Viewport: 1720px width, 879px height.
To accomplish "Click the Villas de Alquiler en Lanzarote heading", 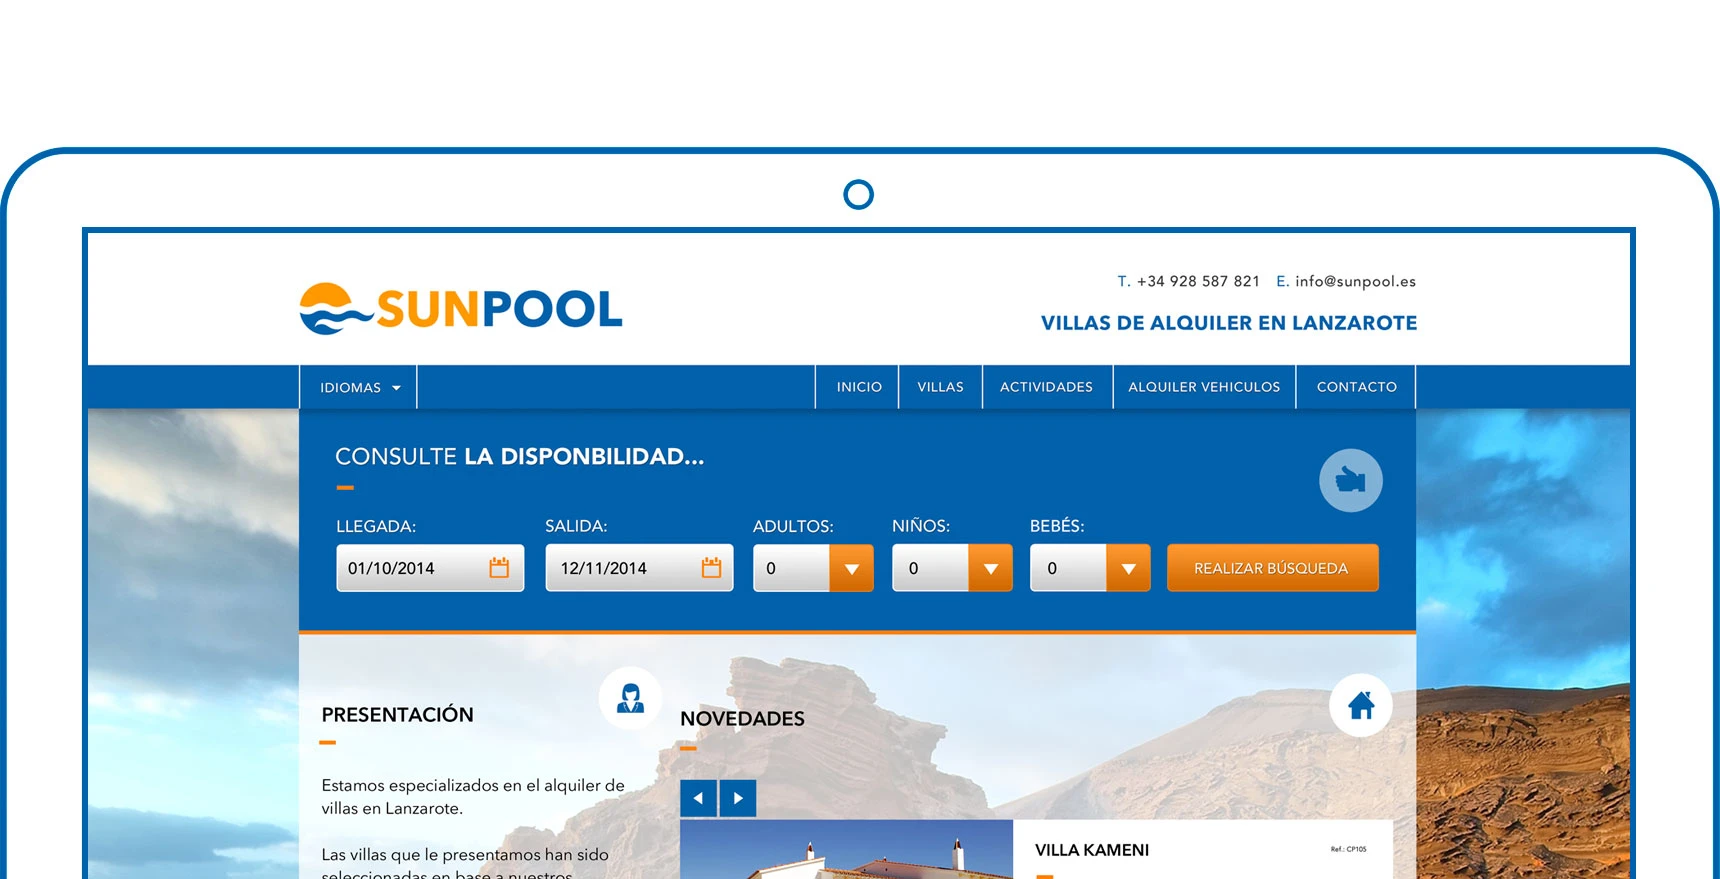I will pos(1229,323).
